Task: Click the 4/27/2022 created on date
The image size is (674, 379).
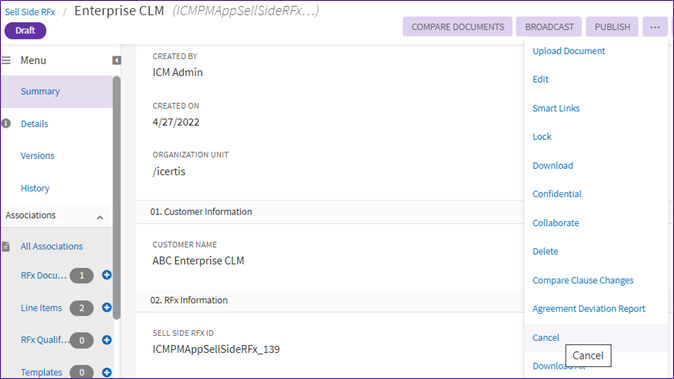Action: [x=176, y=122]
